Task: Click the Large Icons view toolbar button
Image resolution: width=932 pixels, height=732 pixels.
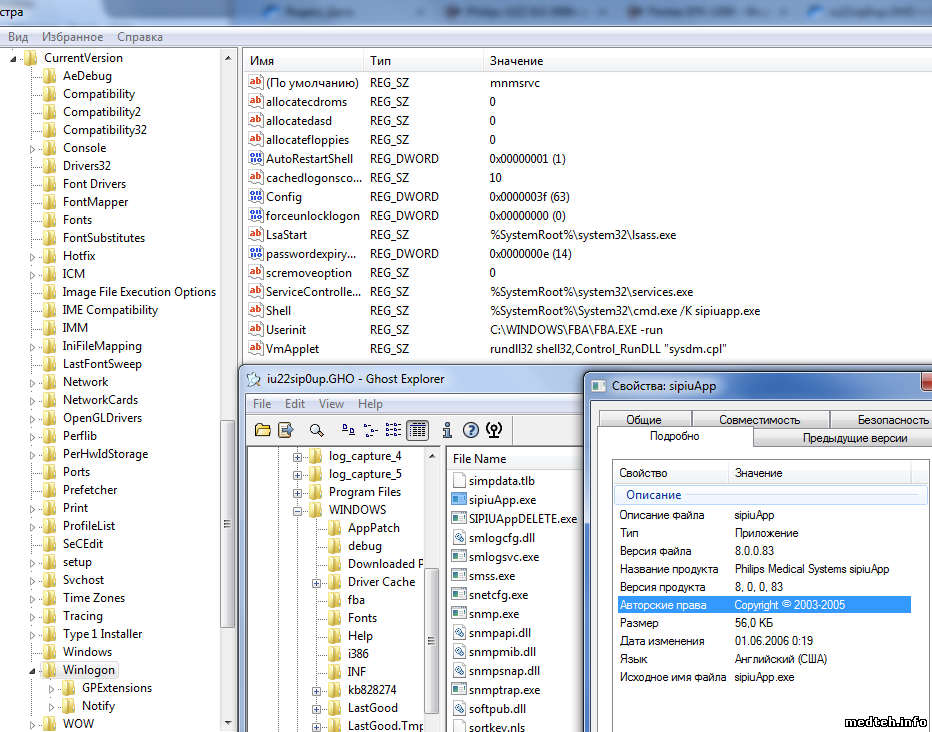Action: point(347,430)
